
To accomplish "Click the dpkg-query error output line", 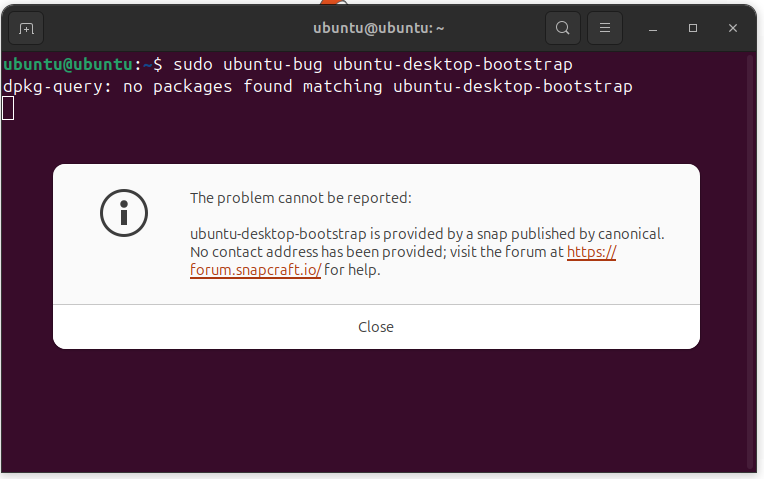I will click(x=318, y=87).
